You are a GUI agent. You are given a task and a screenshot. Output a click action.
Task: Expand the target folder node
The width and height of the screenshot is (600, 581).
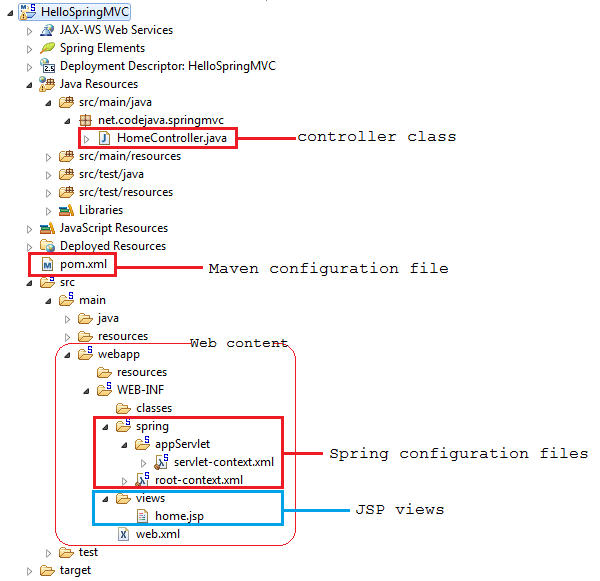[29, 571]
